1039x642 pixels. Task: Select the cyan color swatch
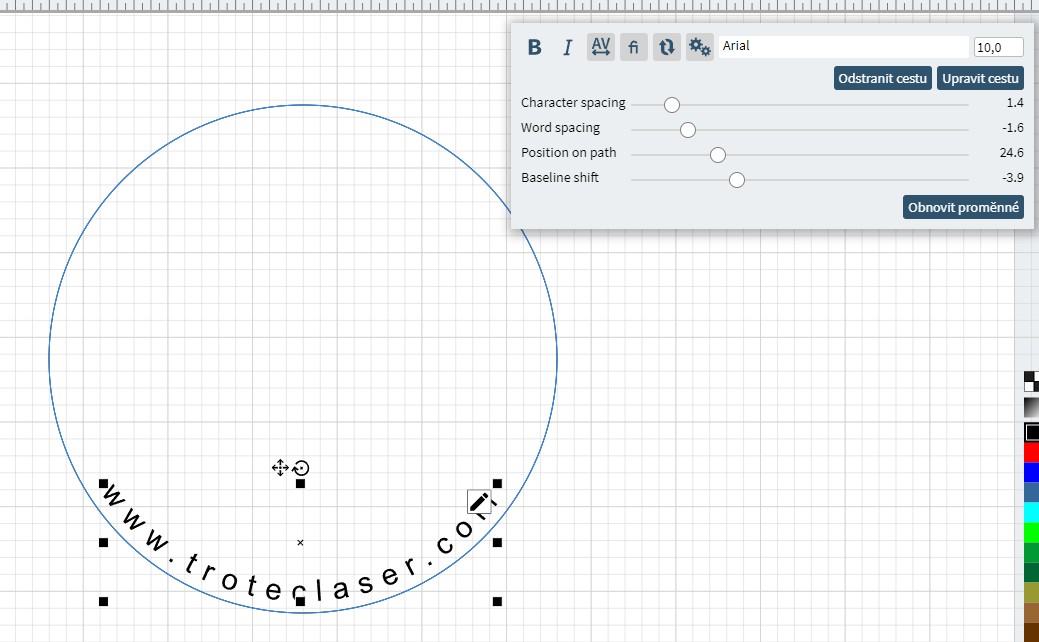click(1031, 512)
